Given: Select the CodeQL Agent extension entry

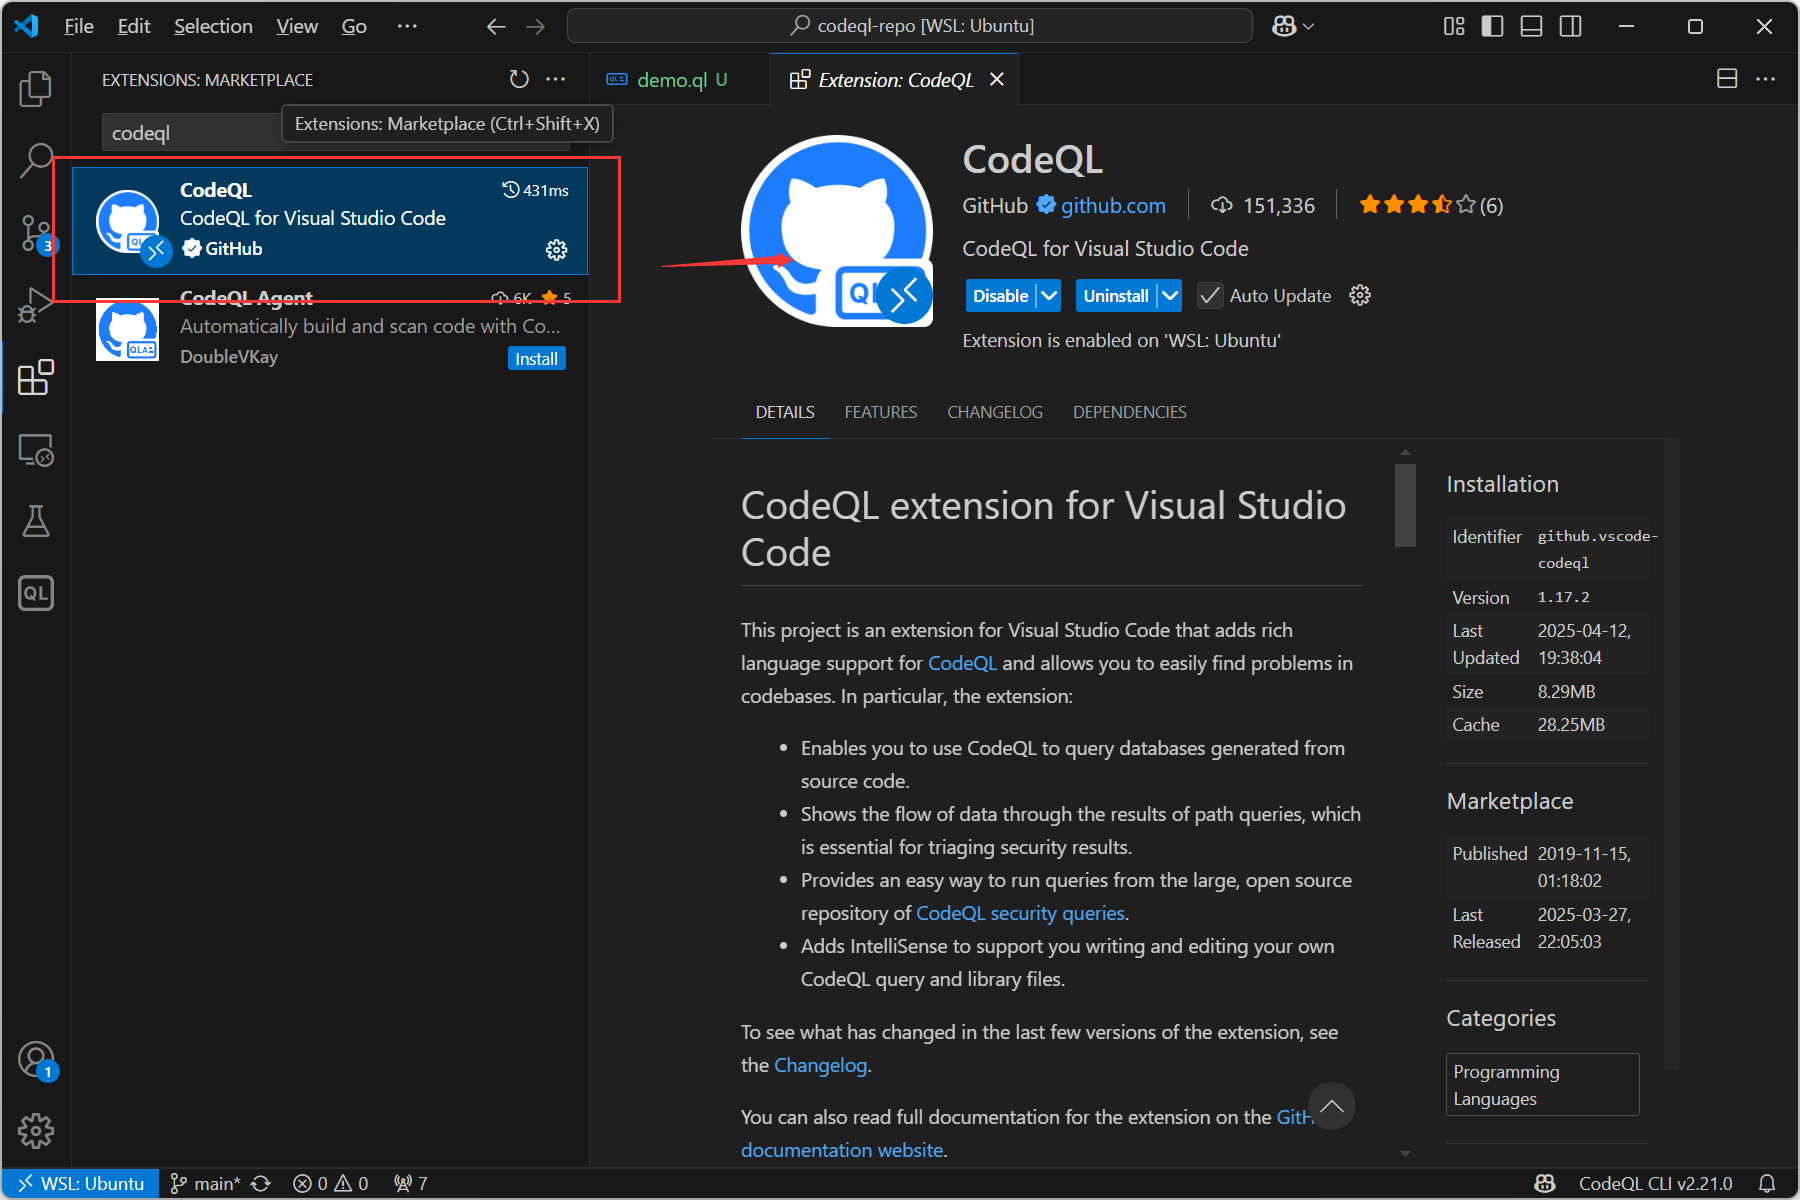Looking at the screenshot, I should coord(330,328).
